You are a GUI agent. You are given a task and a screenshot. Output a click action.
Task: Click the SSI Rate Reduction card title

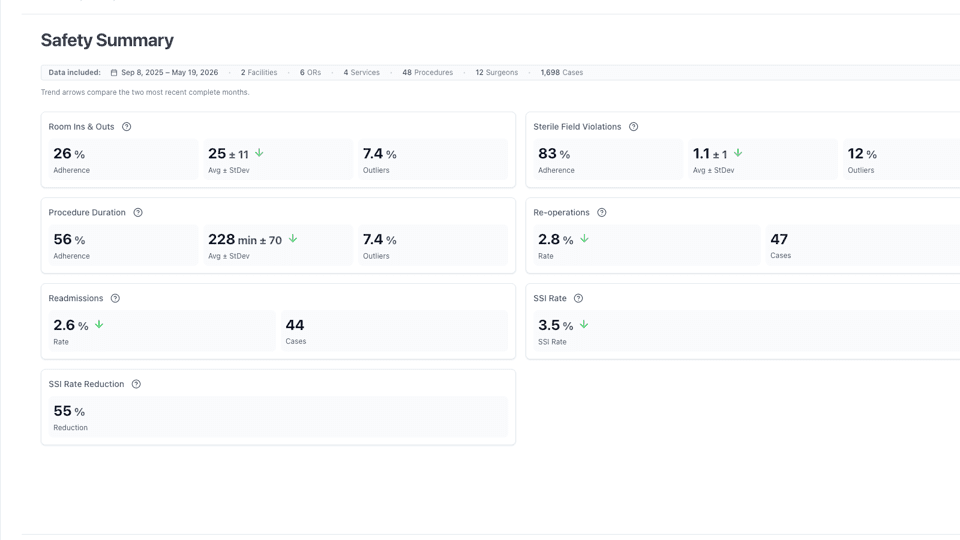tap(86, 384)
